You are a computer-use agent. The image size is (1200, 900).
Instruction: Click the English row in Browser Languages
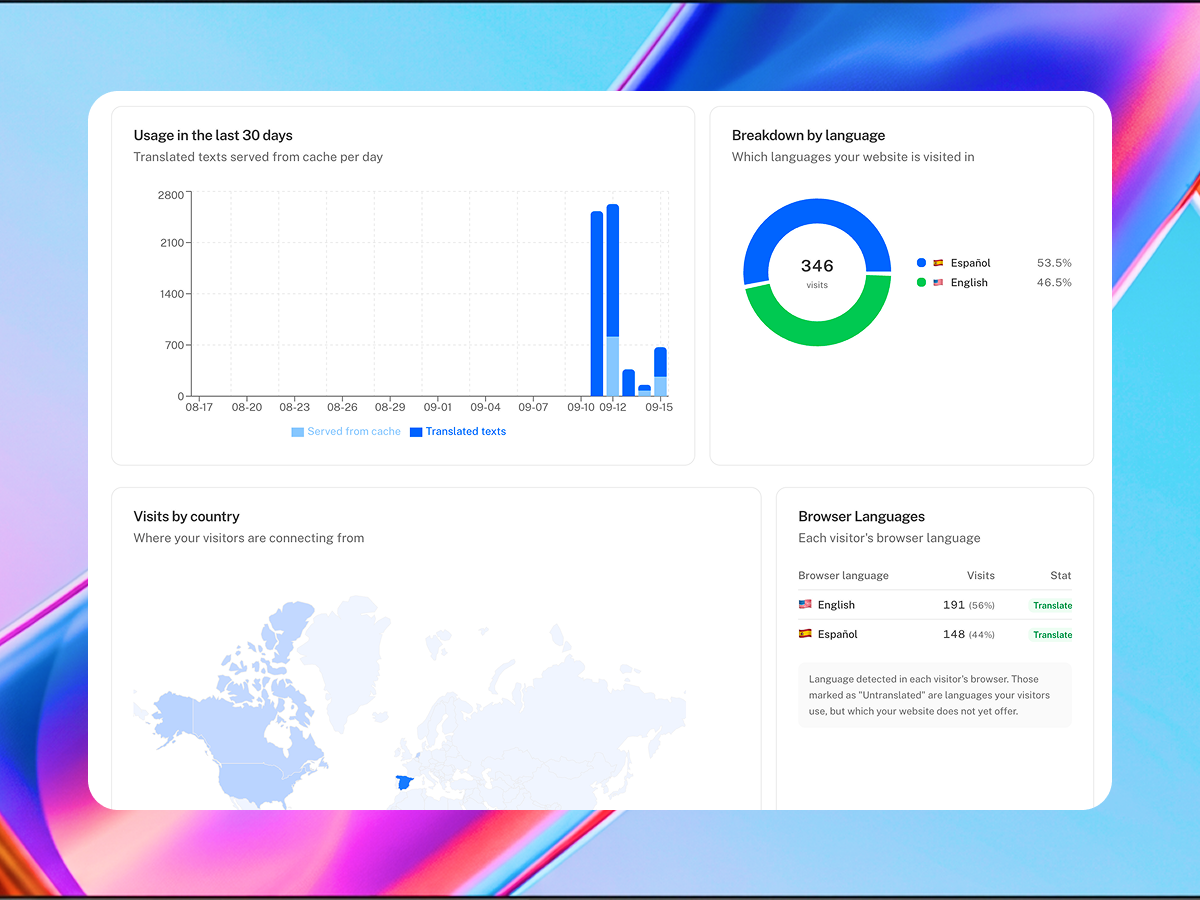tap(935, 605)
